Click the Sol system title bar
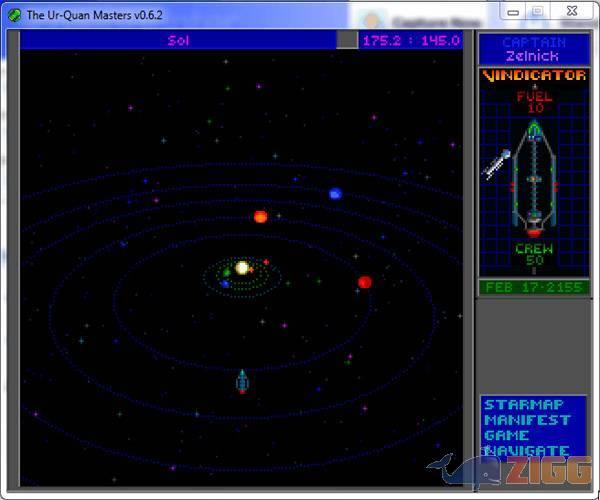Image resolution: width=600 pixels, height=500 pixels. point(178,40)
